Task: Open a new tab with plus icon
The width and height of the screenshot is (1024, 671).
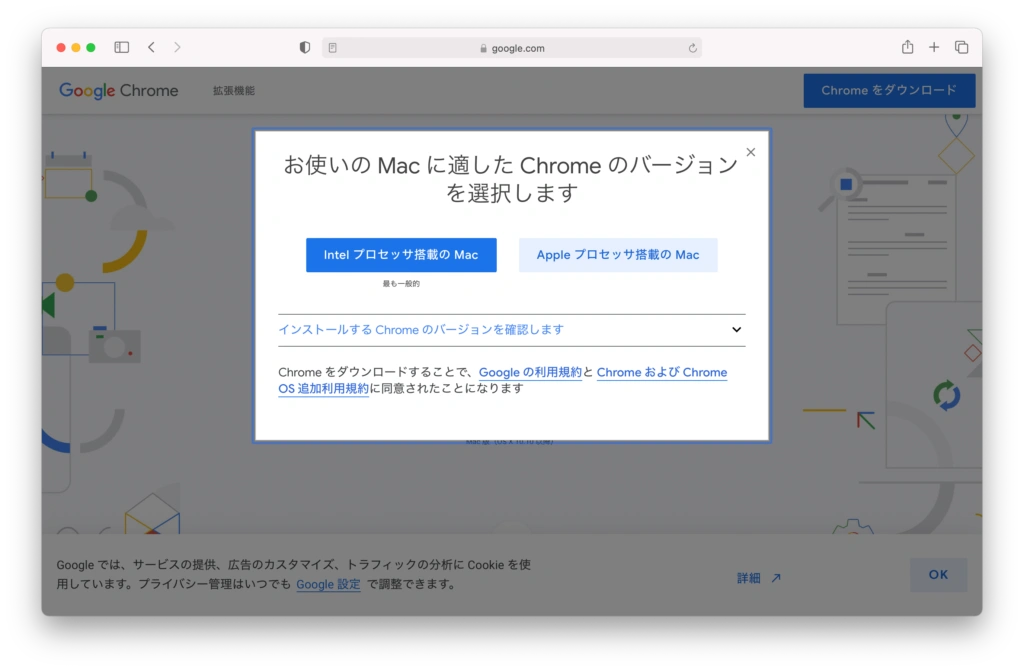Action: (x=934, y=47)
